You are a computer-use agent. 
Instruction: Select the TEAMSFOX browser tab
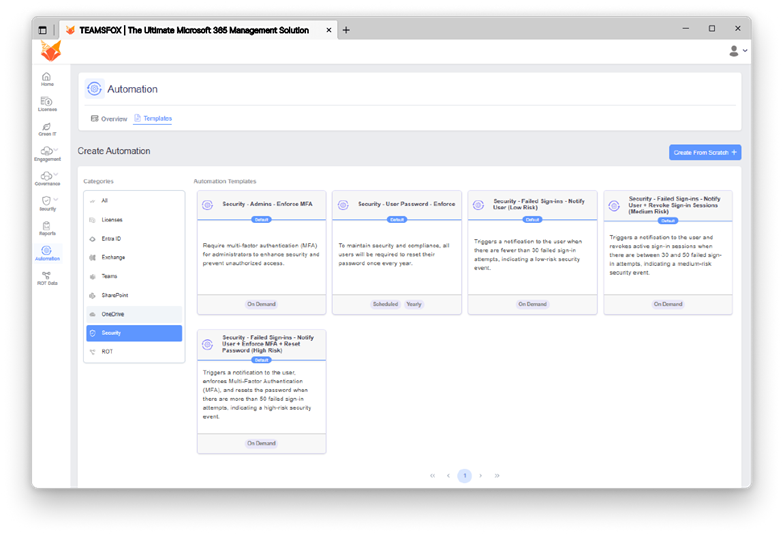(x=198, y=30)
